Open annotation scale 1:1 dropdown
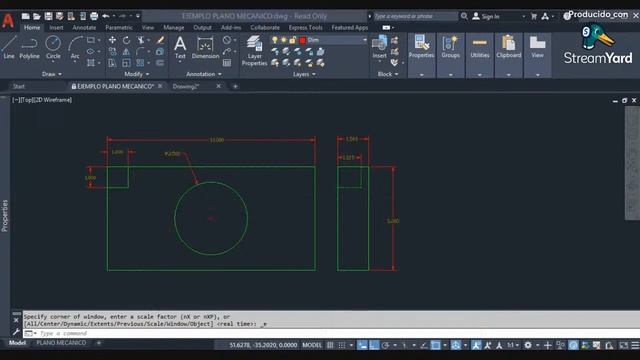The height and width of the screenshot is (360, 640). point(513,345)
